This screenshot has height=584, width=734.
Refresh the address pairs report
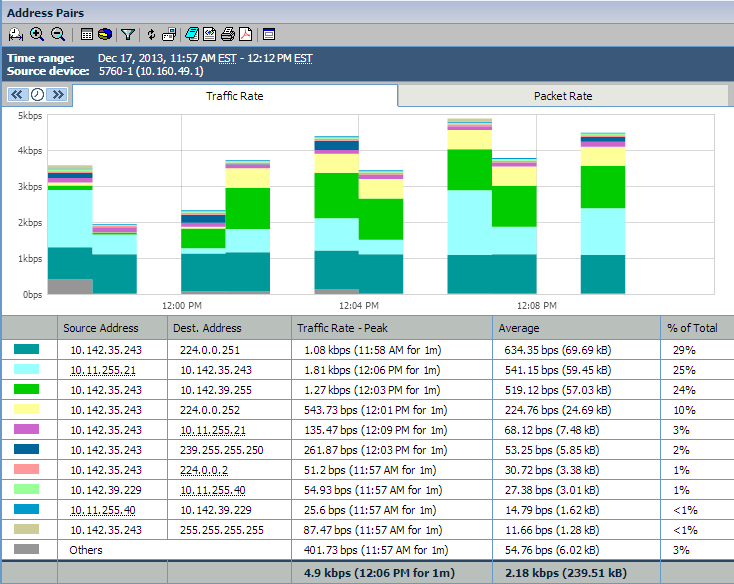[151, 34]
